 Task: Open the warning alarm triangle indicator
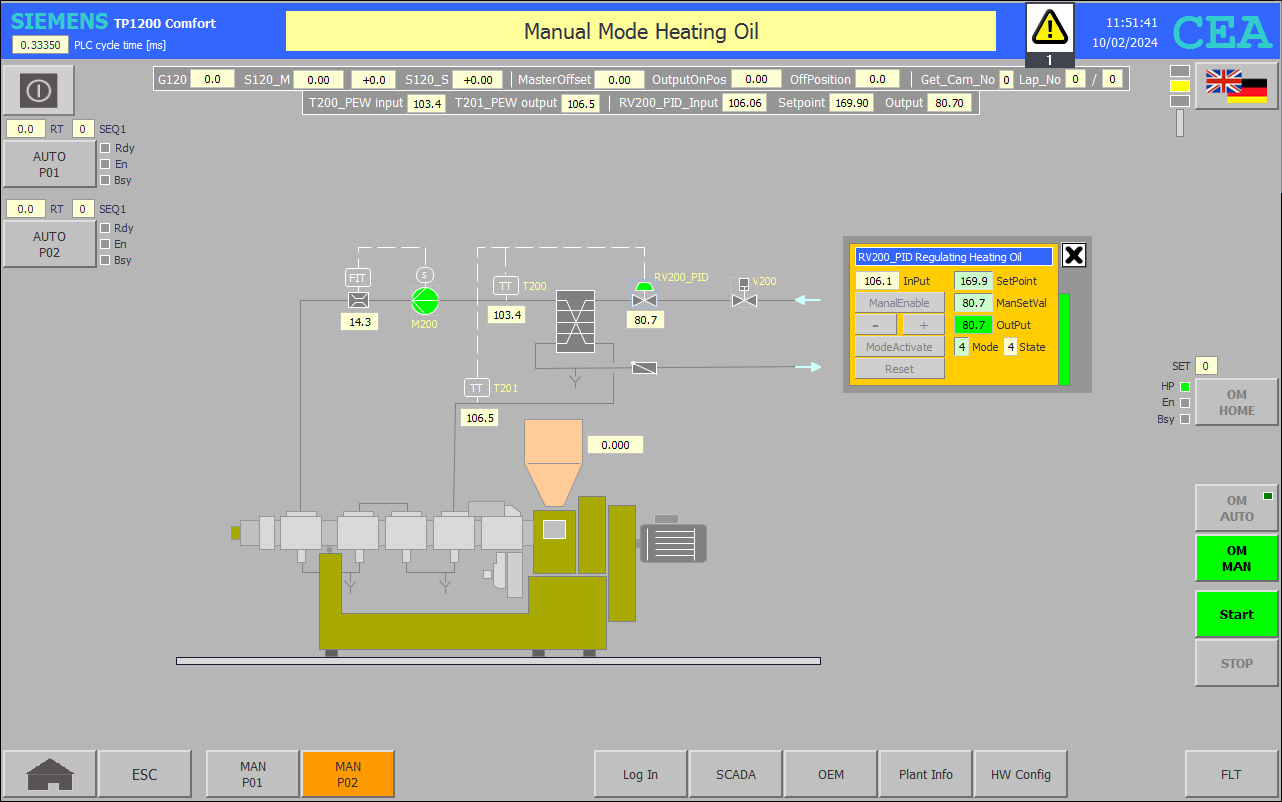tap(1050, 28)
